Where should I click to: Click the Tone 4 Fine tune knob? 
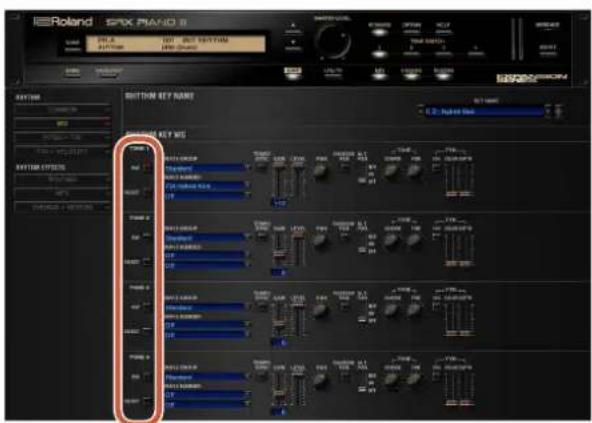[415, 379]
